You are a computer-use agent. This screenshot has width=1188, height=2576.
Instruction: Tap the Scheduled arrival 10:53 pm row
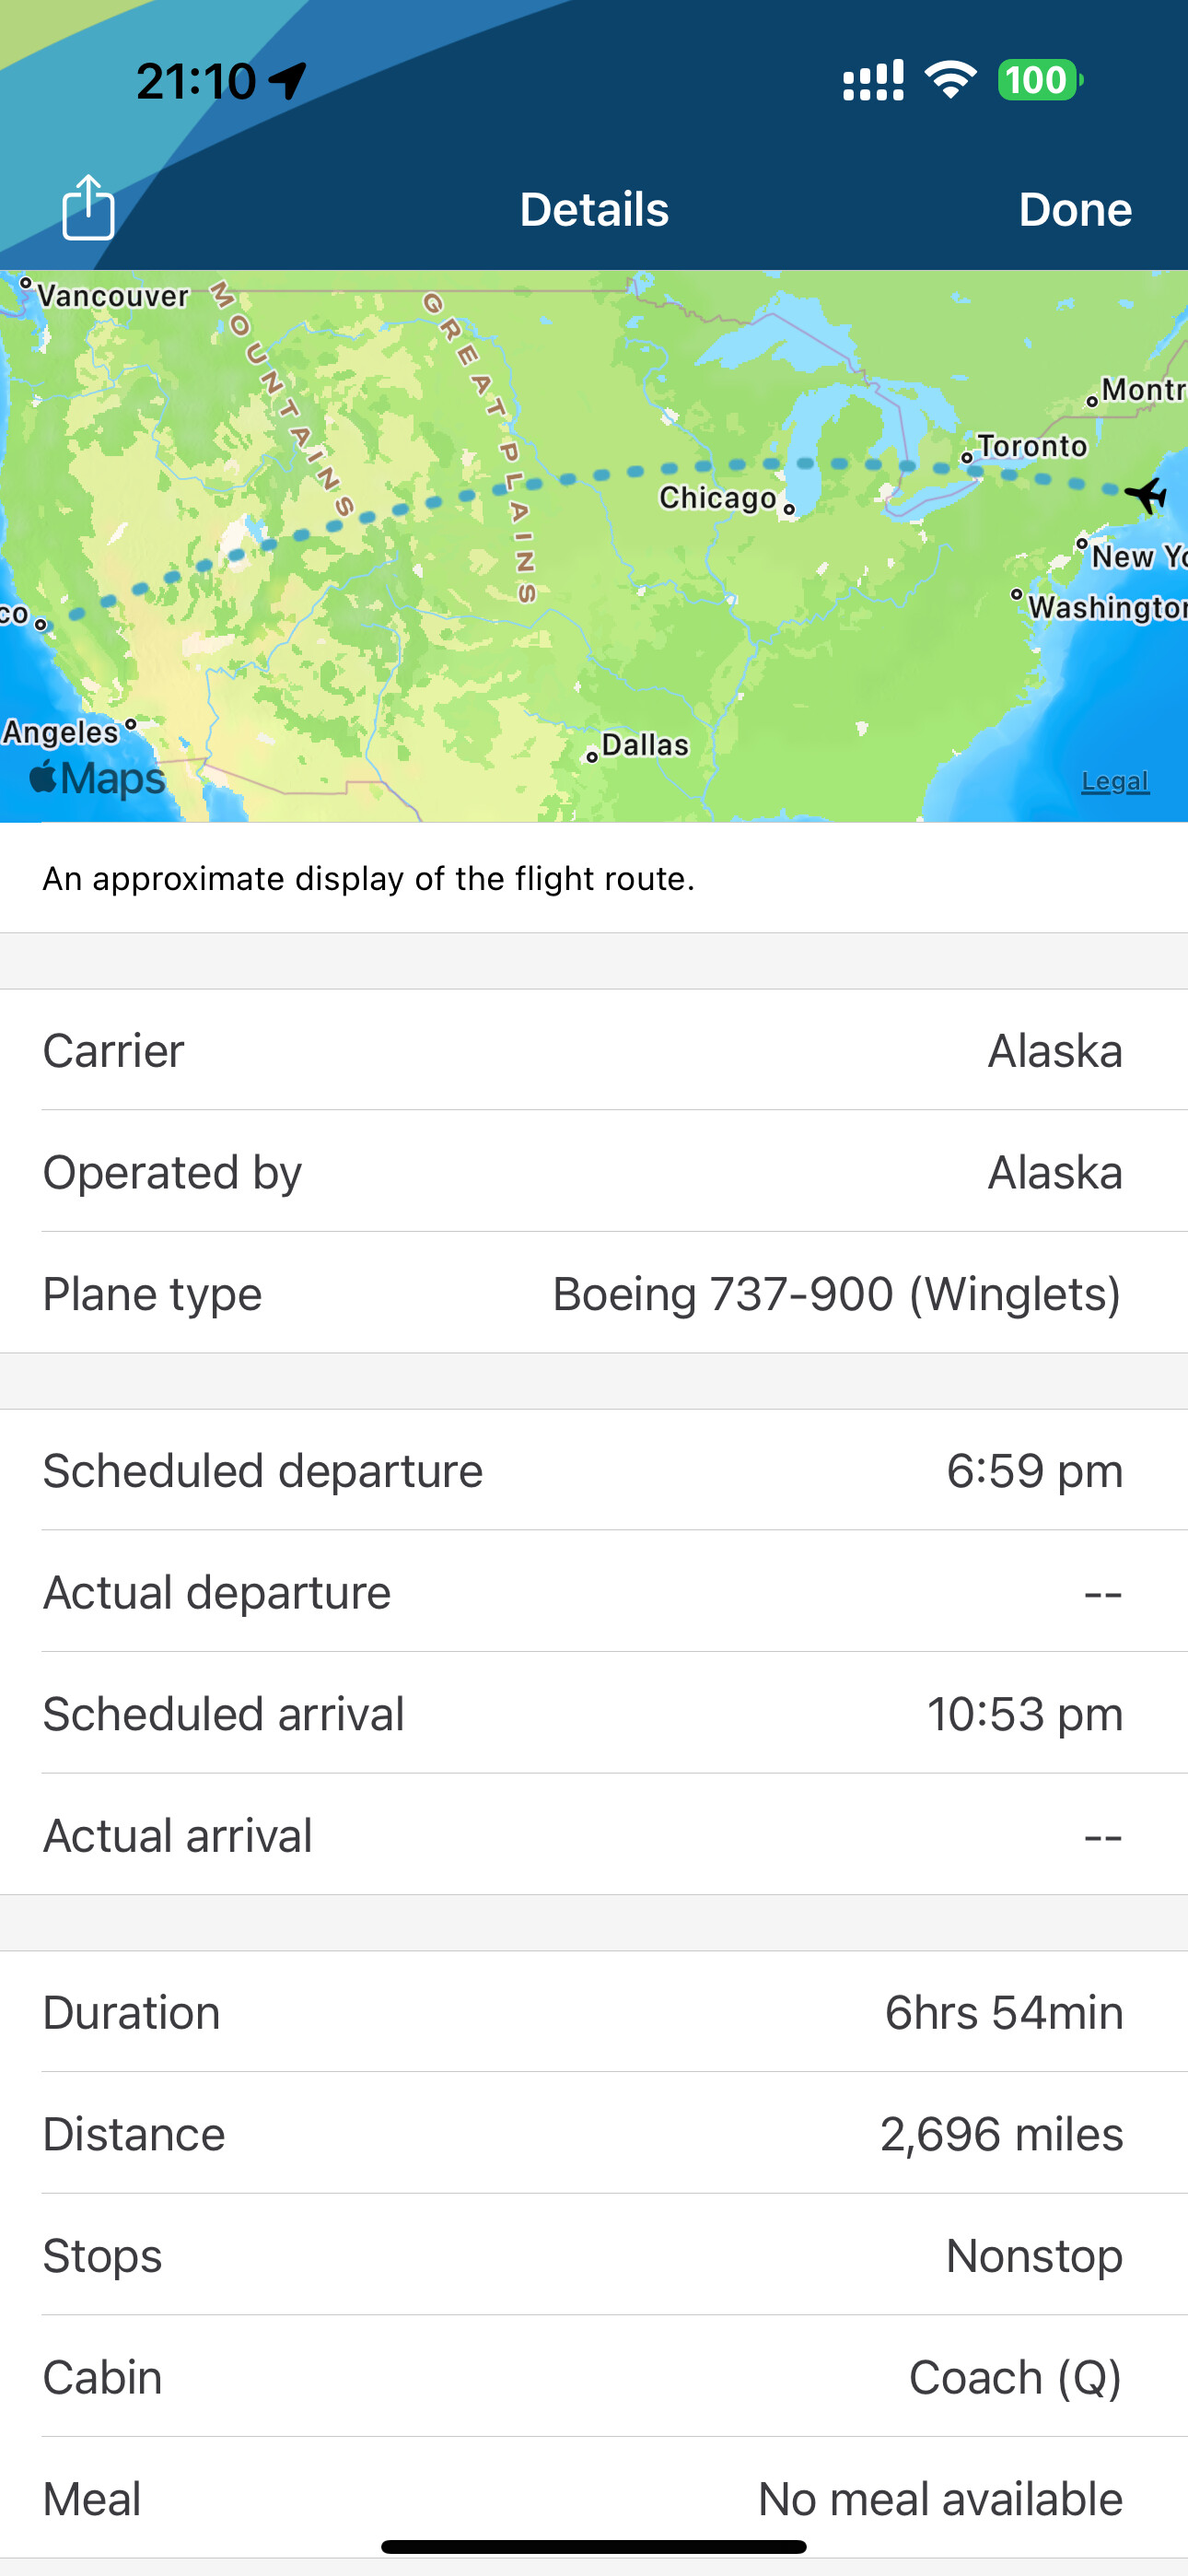[594, 1713]
